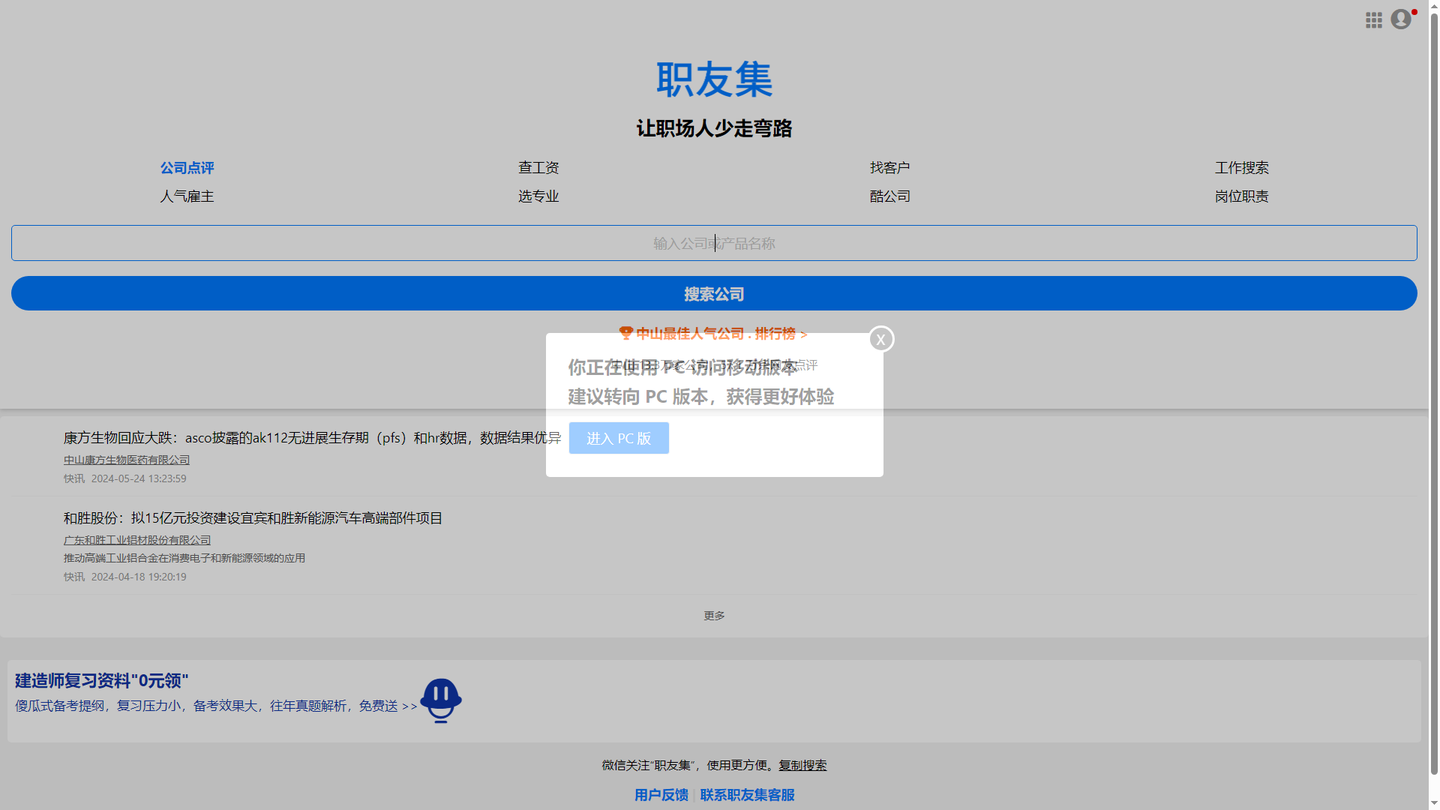Click the 搜索公司 button

click(714, 293)
